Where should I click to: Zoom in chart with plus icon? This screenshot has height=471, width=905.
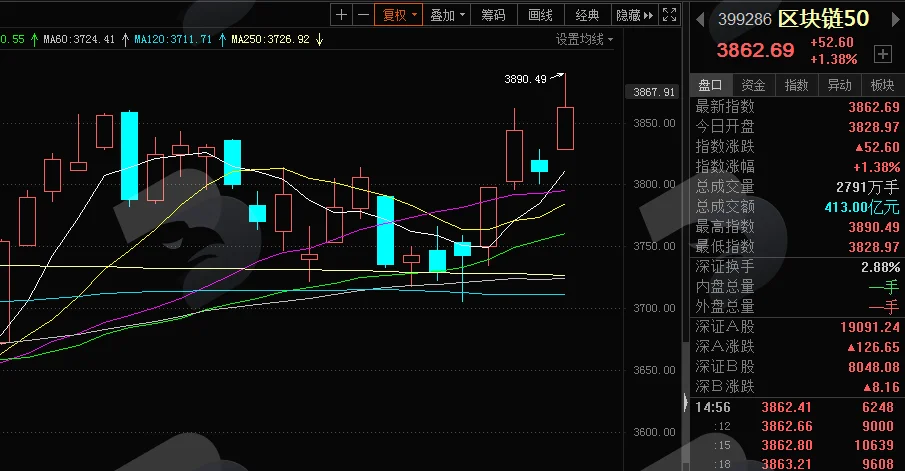point(341,15)
